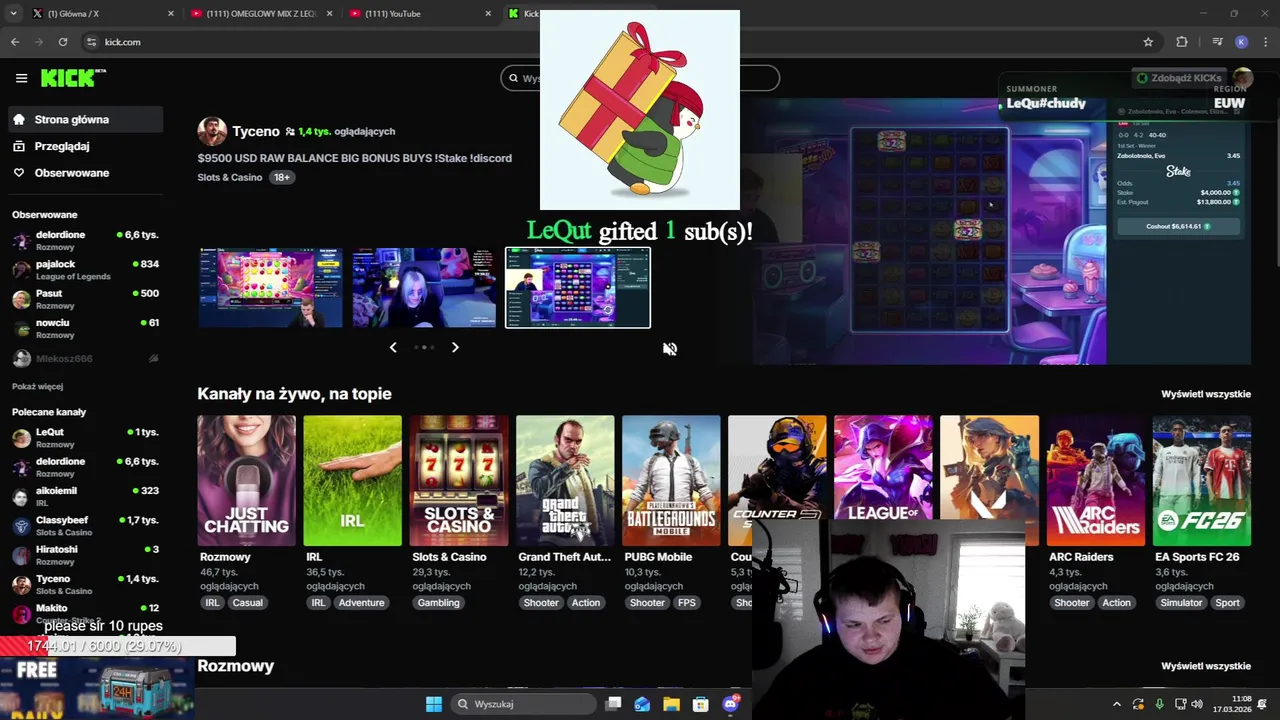This screenshot has height=720, width=1280.
Task: Click the Zdobądź KICKs button
Action: 1179,78
